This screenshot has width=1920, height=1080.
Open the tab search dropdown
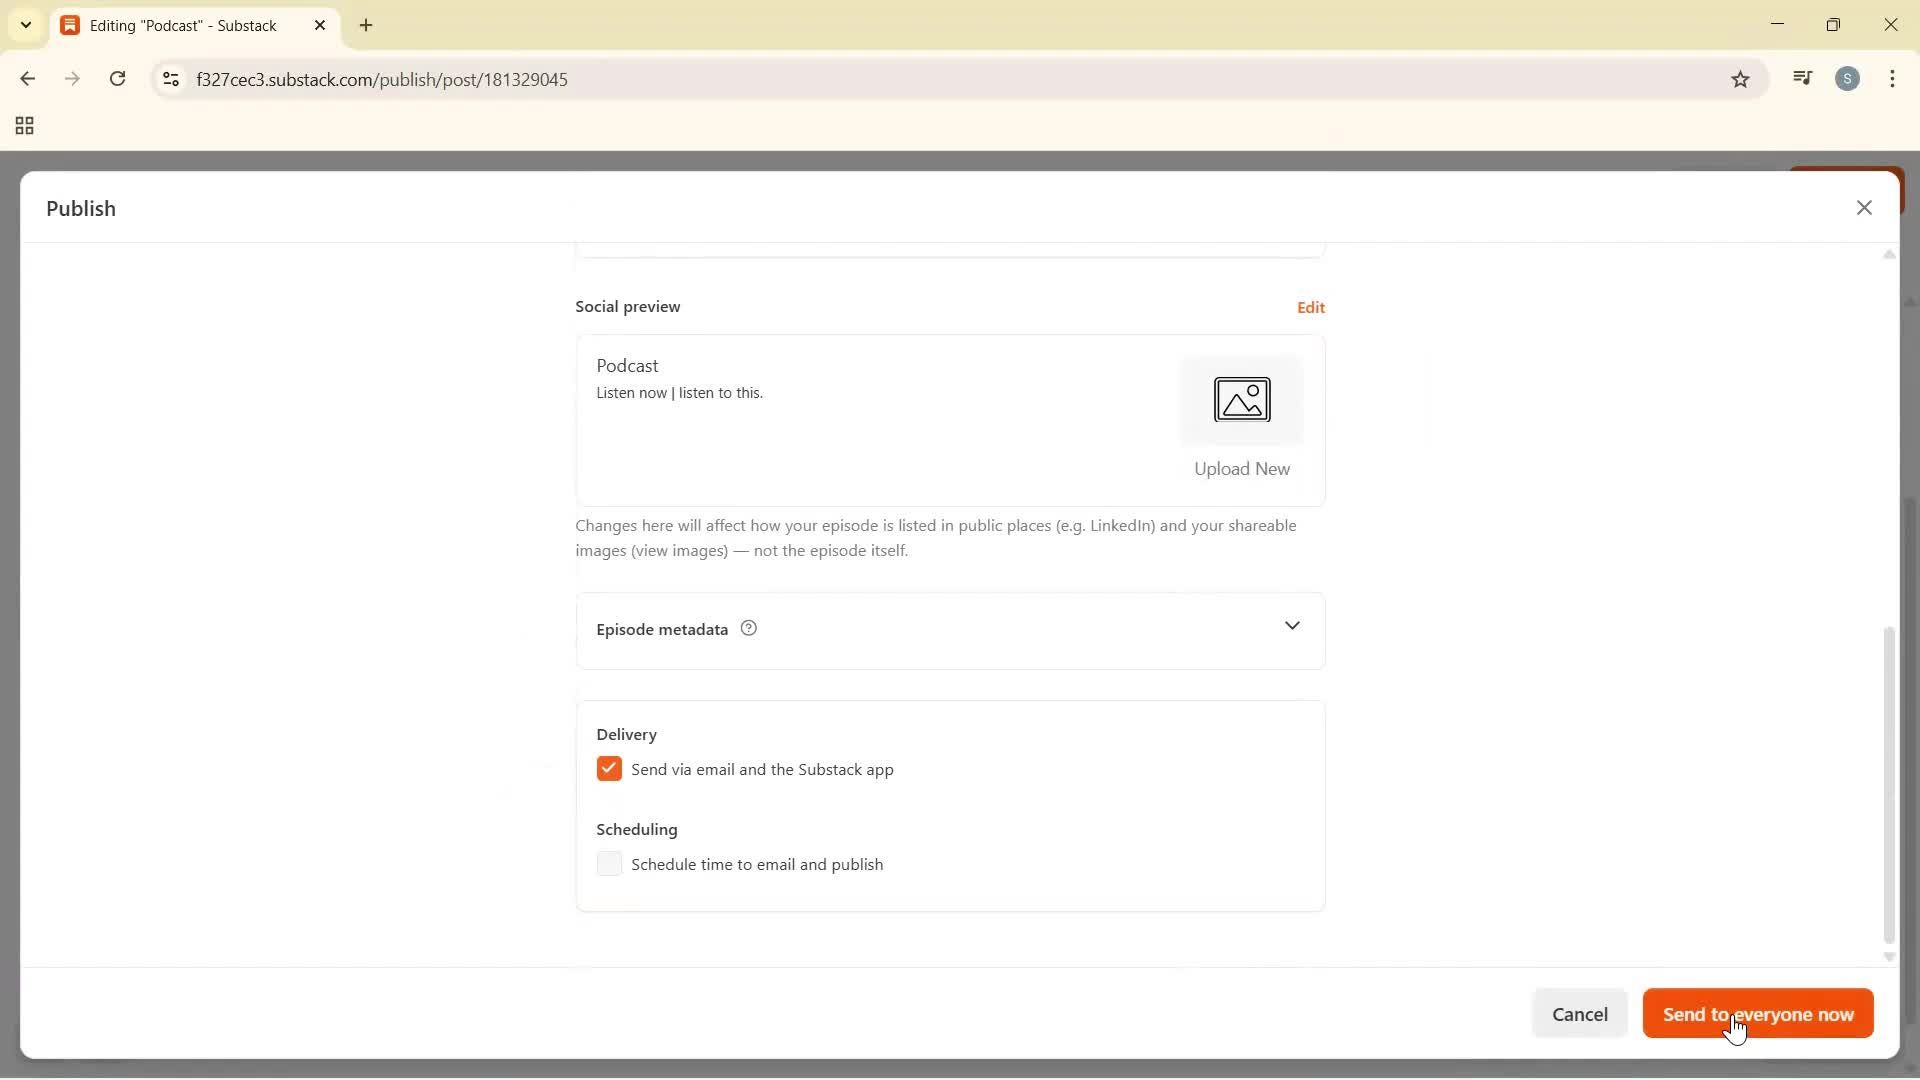click(25, 25)
